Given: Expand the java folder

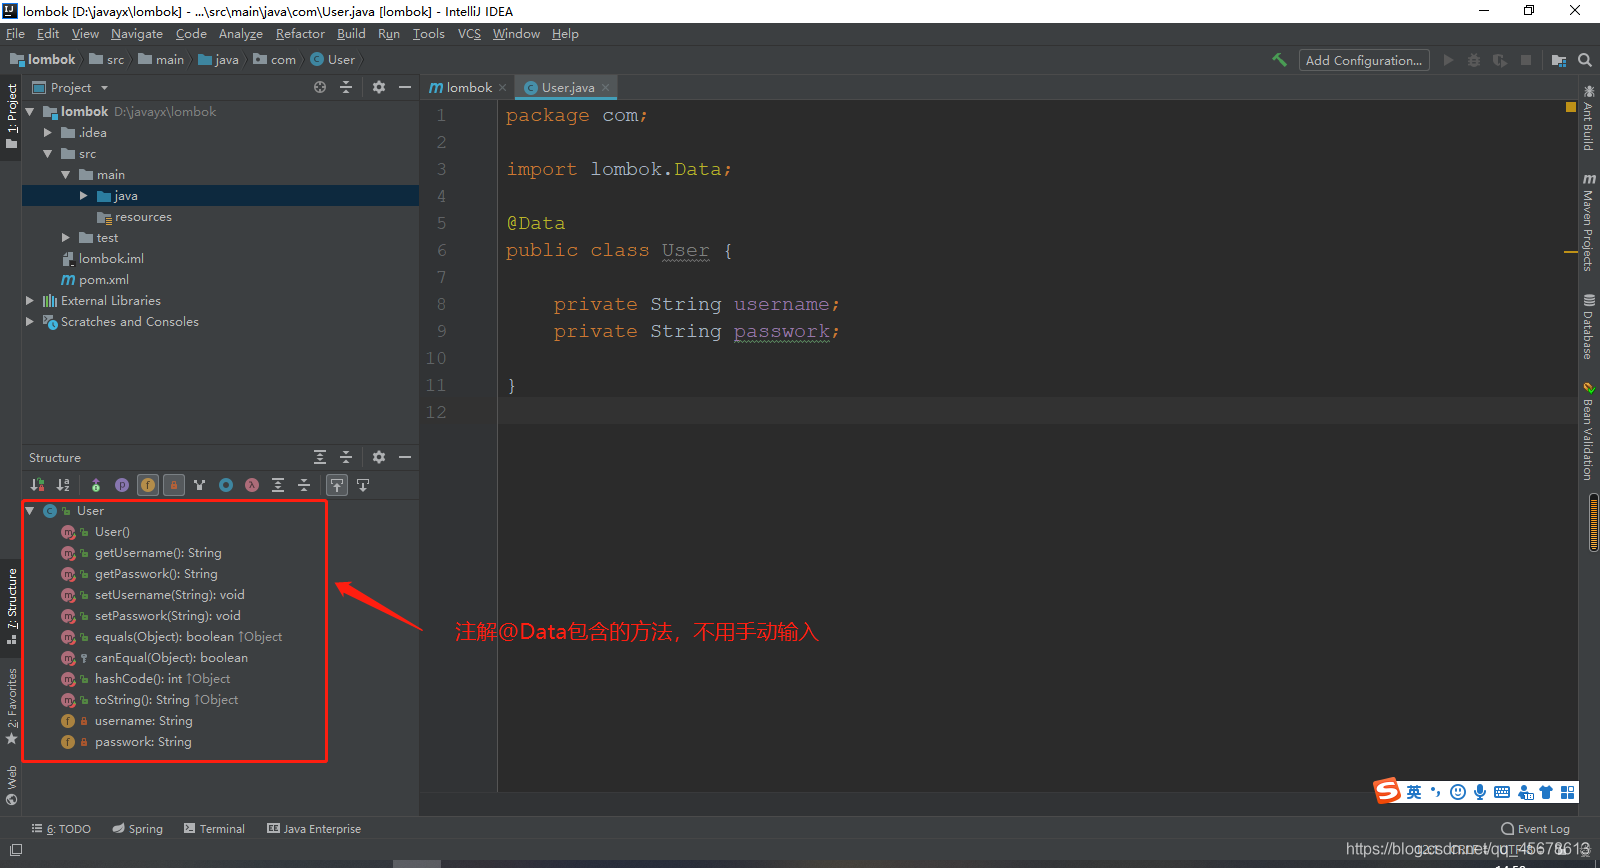Looking at the screenshot, I should coord(84,196).
